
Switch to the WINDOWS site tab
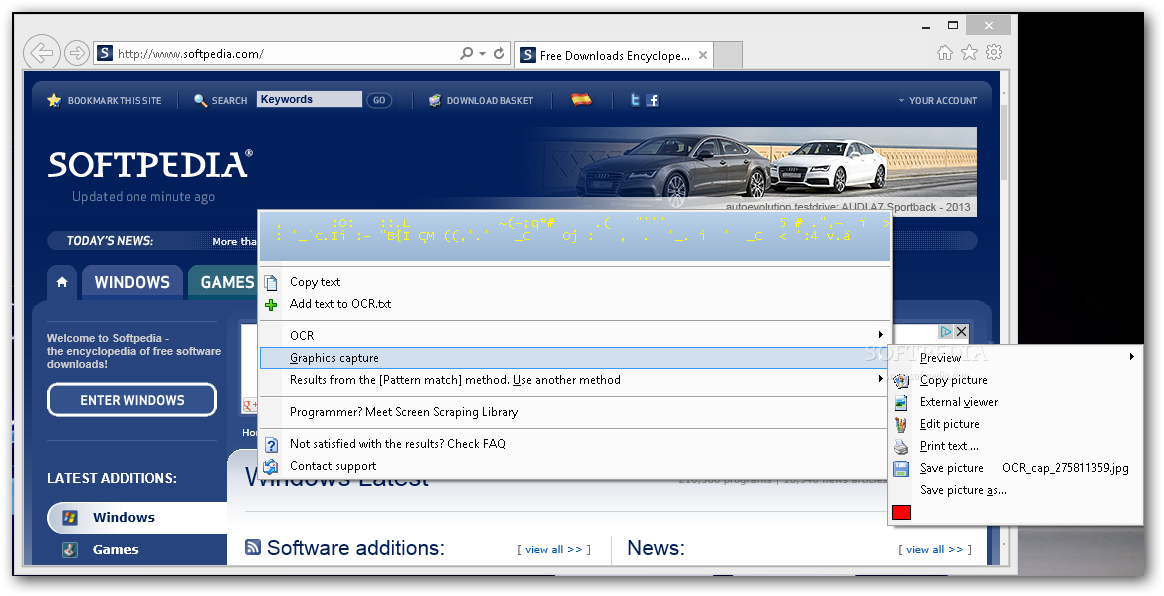click(x=132, y=282)
